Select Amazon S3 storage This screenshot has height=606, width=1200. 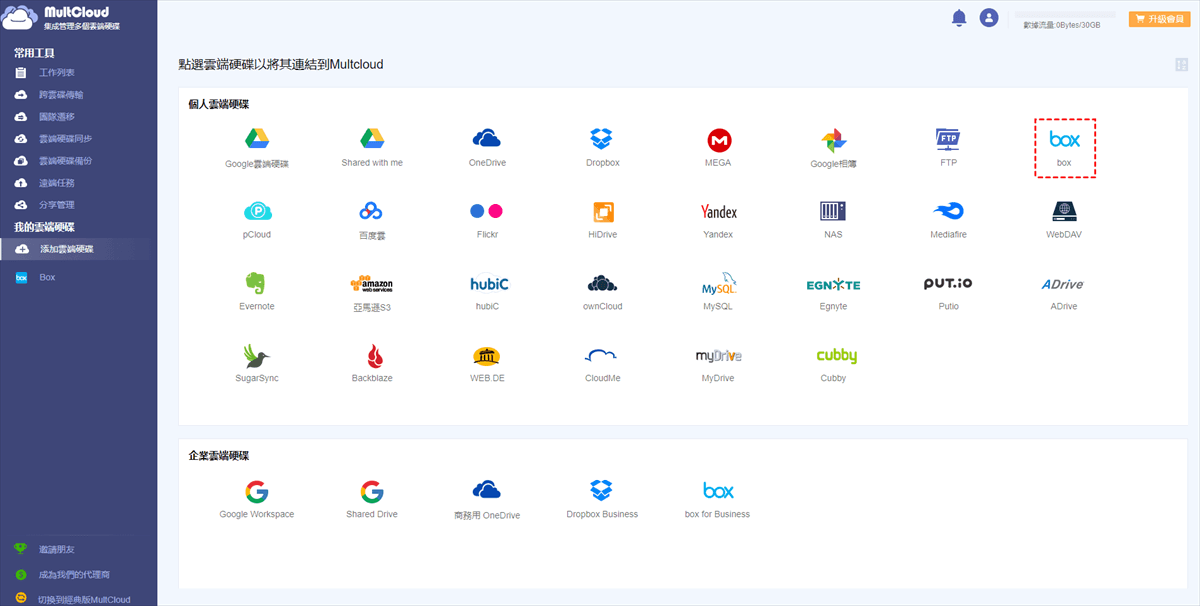pos(372,285)
